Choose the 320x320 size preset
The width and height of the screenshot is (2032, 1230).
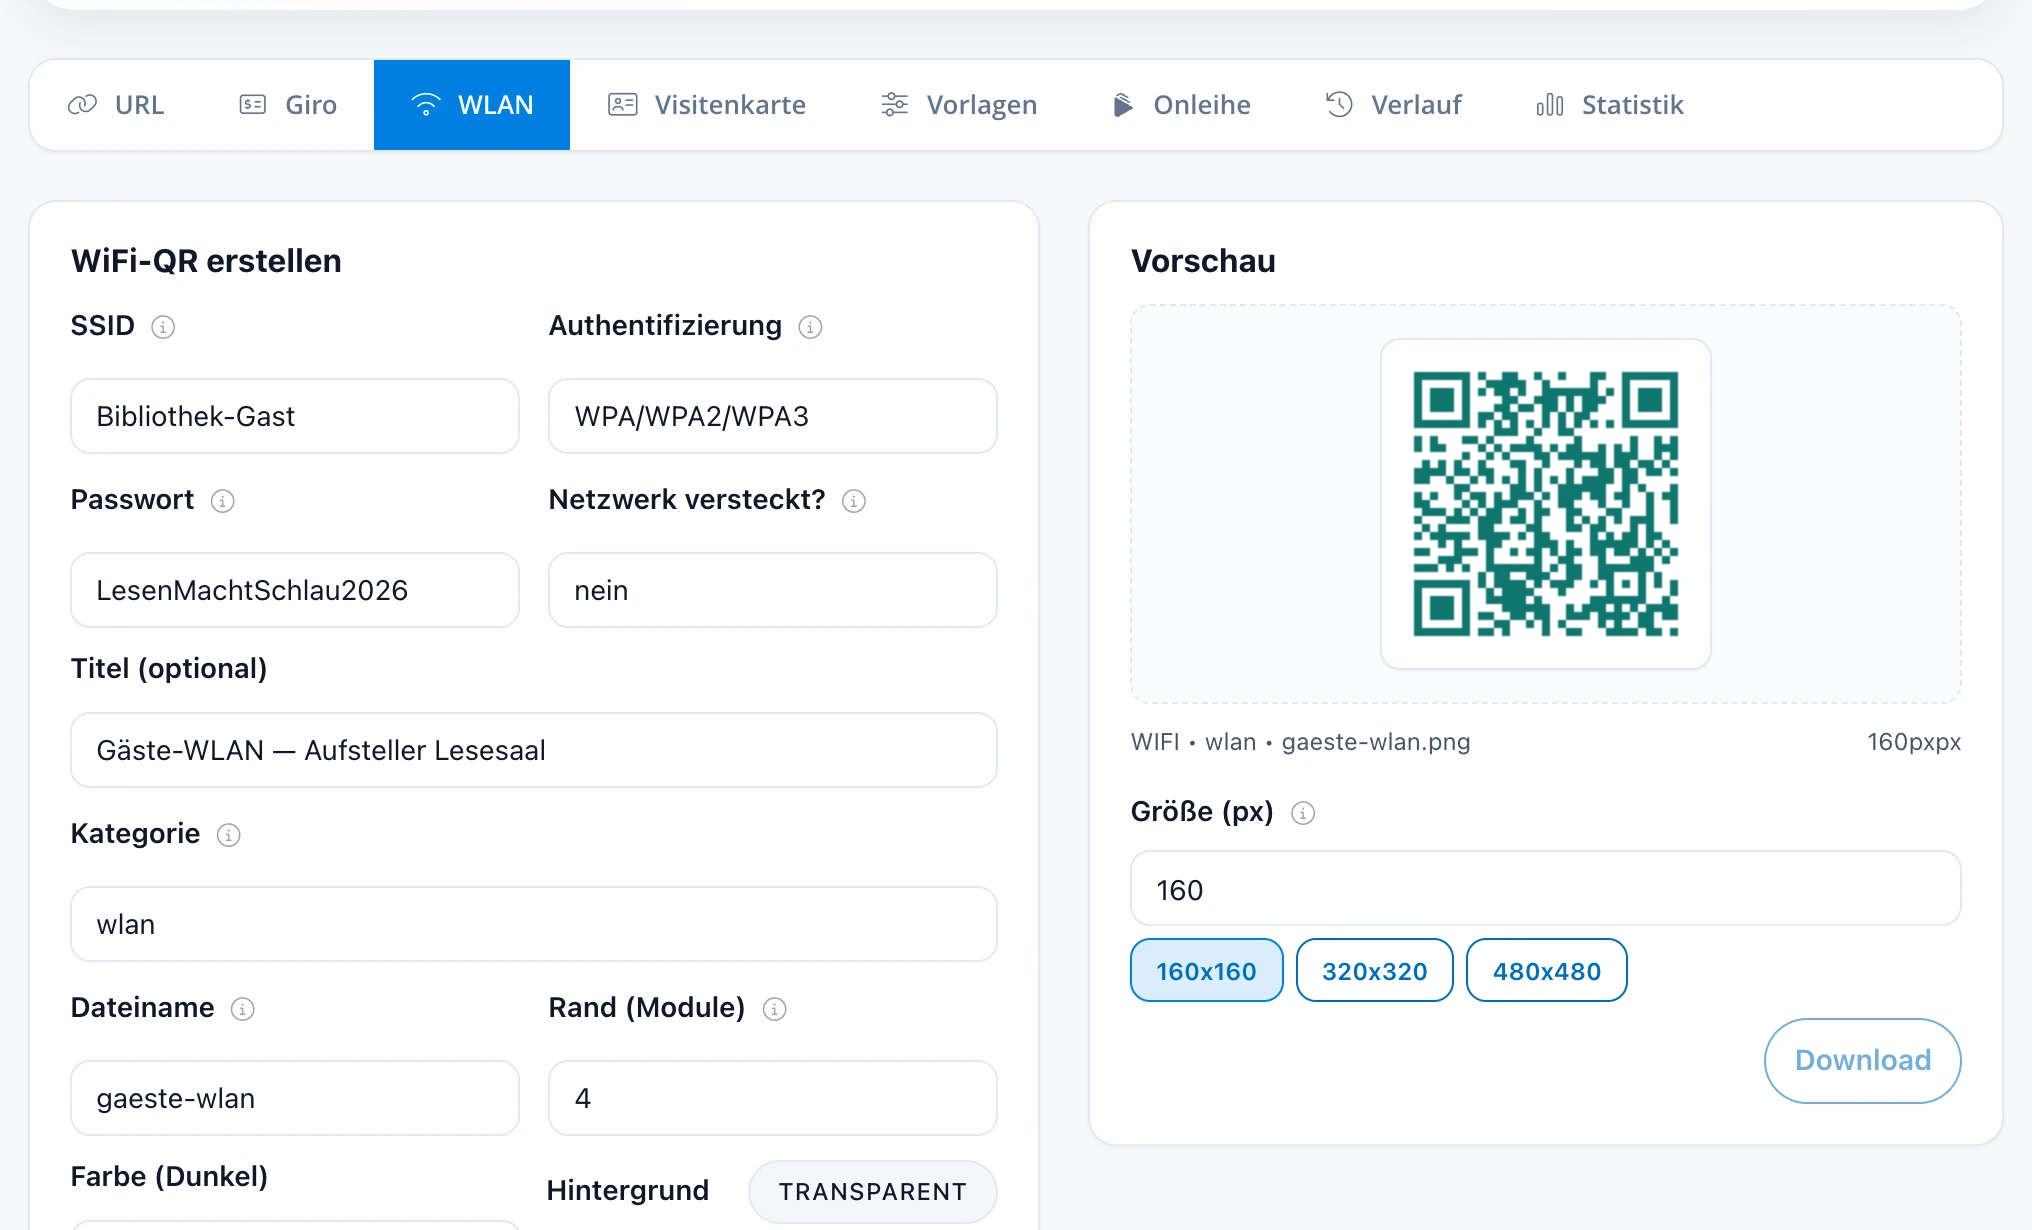coord(1375,970)
